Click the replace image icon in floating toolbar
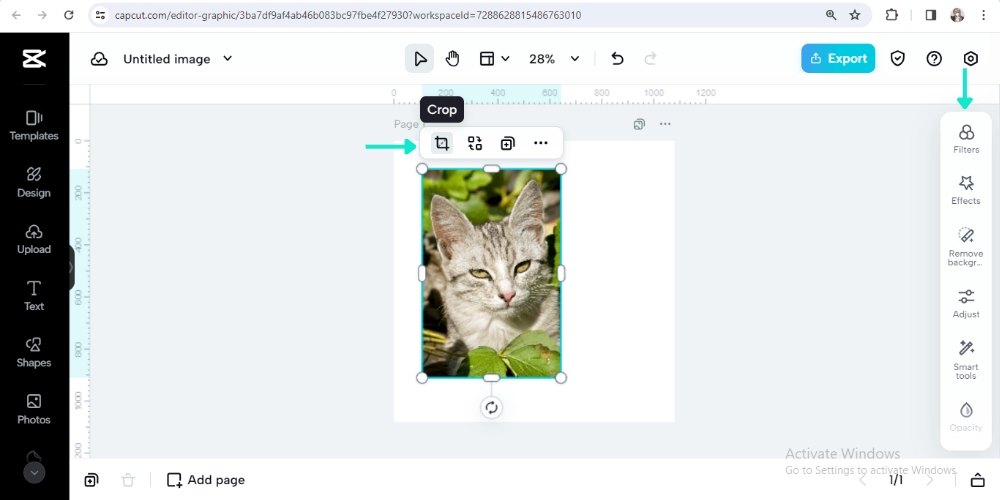1000x500 pixels. tap(474, 143)
